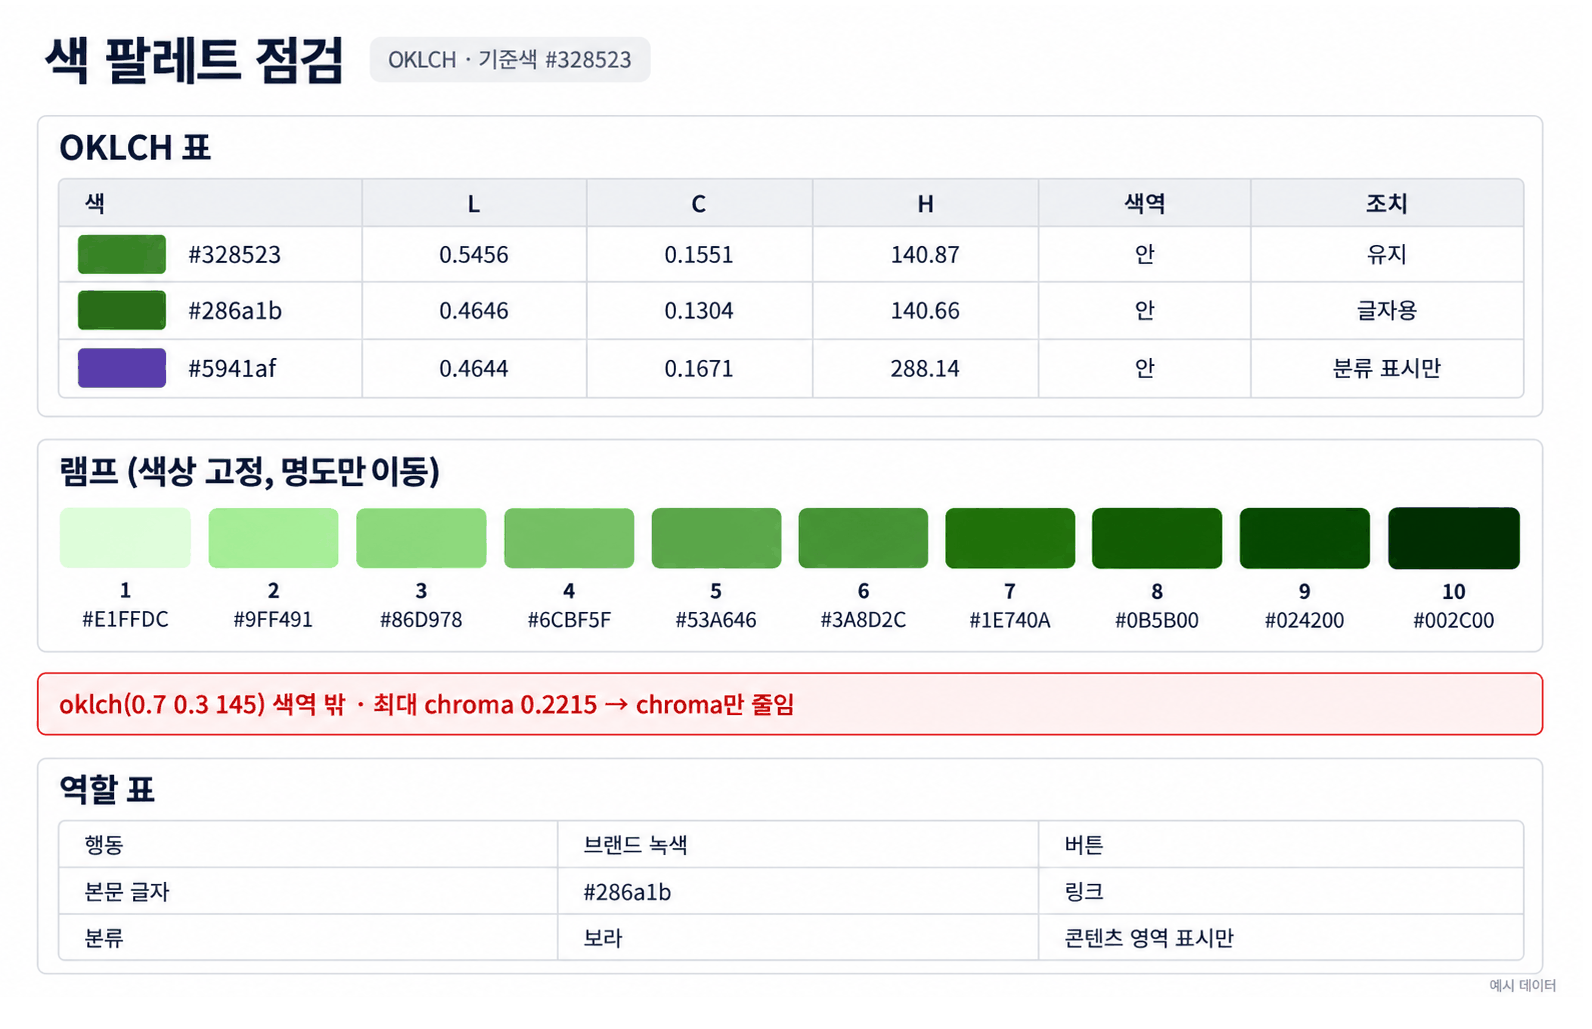
Task: Select ramp swatch 4 above #6CBF5F
Action: click(x=569, y=538)
